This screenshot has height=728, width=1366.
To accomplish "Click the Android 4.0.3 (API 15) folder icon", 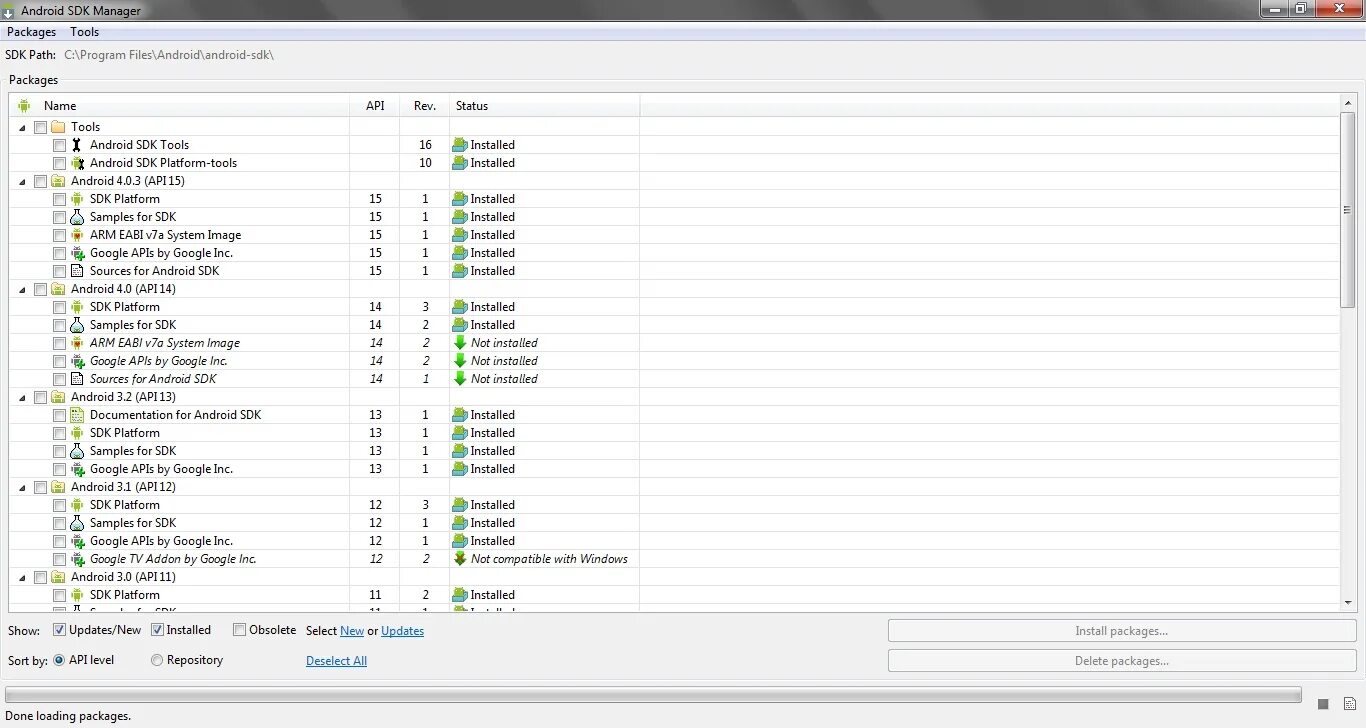I will click(58, 181).
